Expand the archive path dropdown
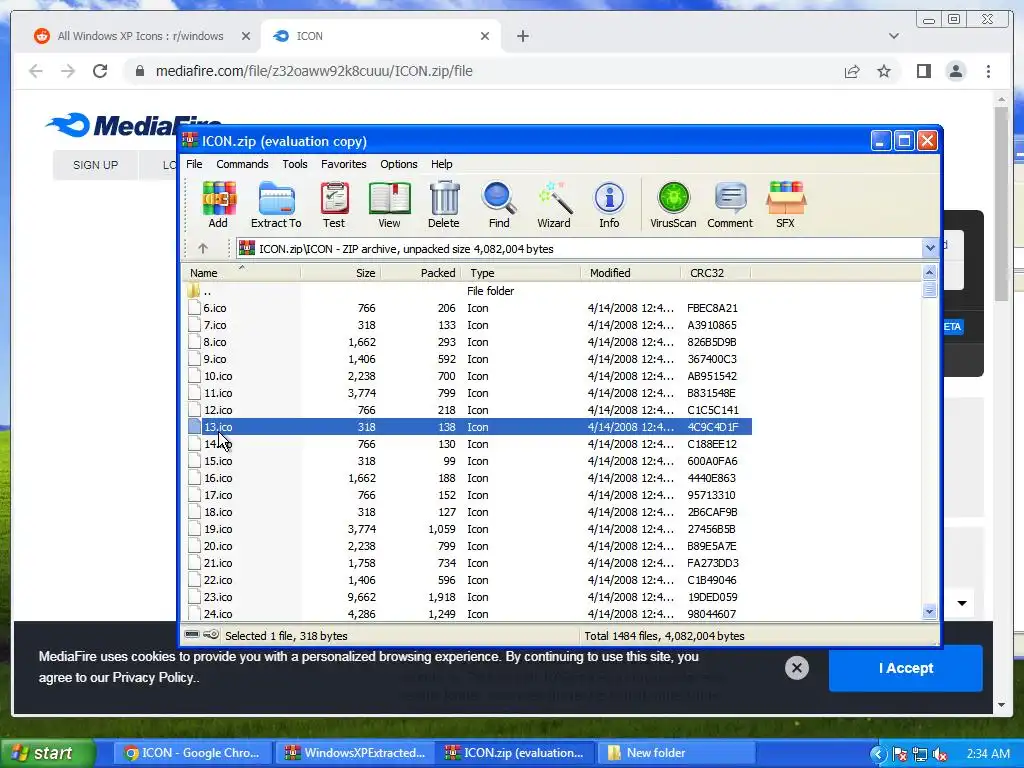This screenshot has width=1024, height=768. [x=929, y=248]
